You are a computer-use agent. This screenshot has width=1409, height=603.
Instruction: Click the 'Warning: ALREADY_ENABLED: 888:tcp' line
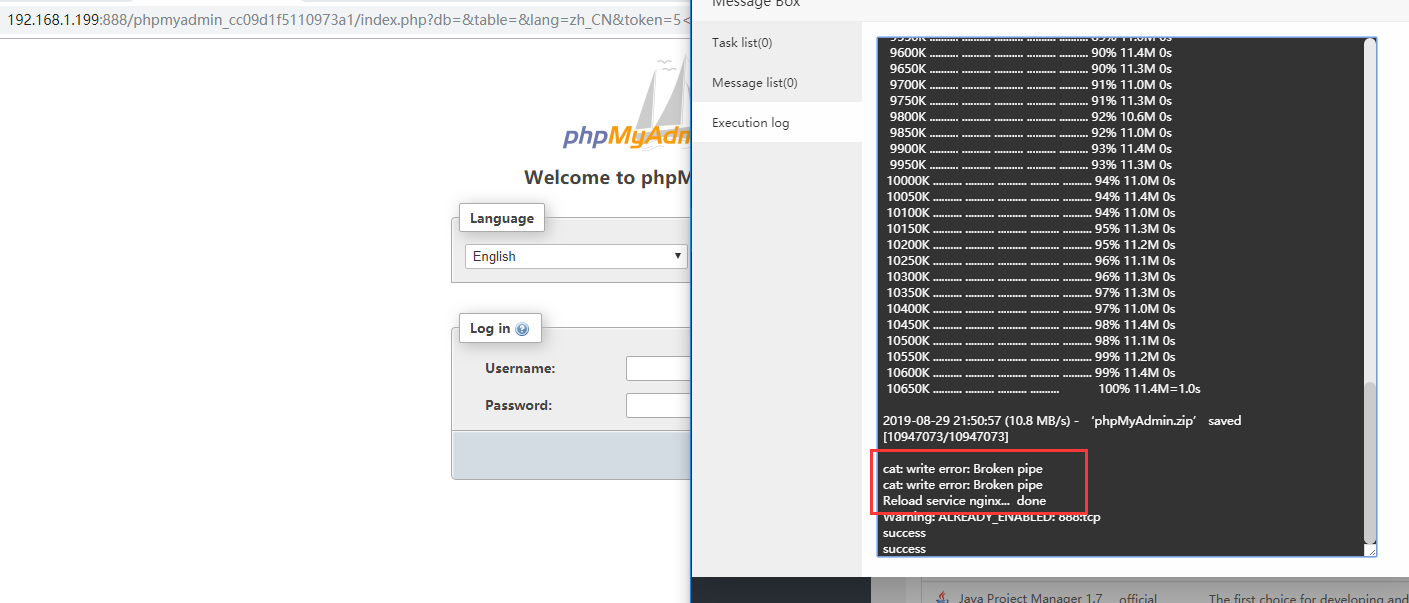(992, 517)
